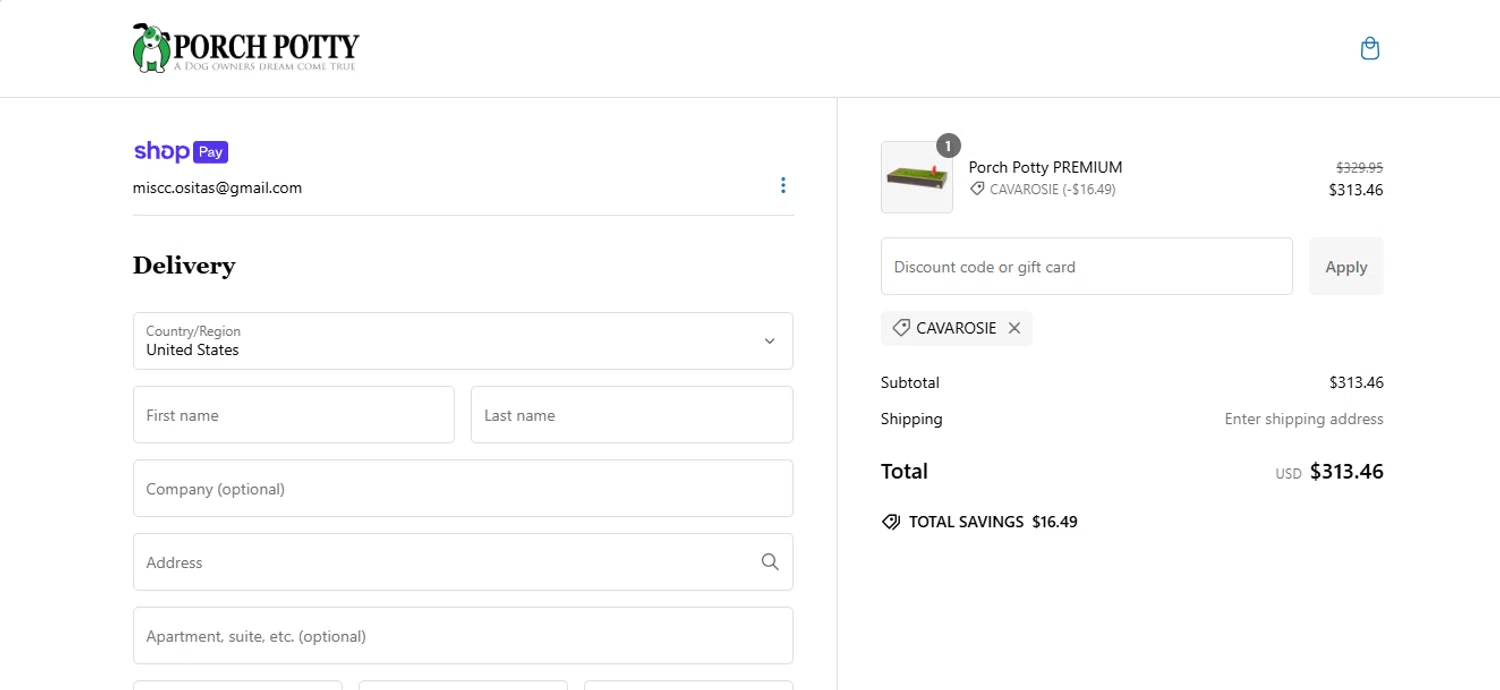Click the Discount code or gift card field

pyautogui.click(x=1087, y=266)
